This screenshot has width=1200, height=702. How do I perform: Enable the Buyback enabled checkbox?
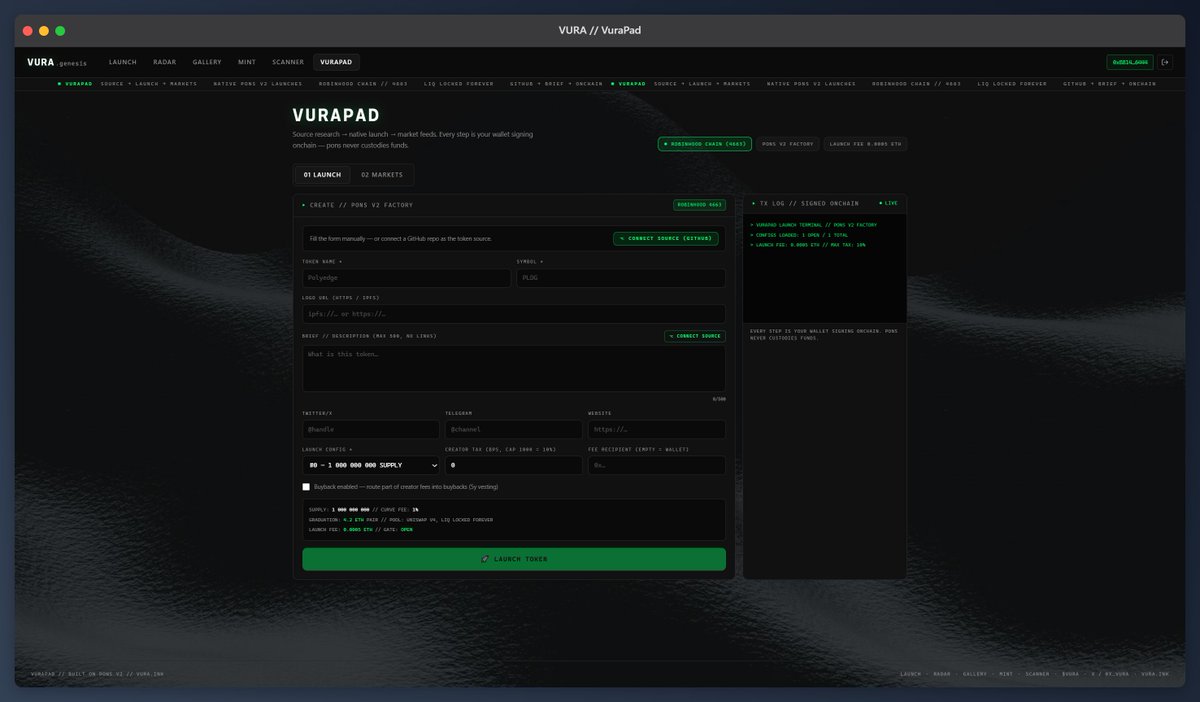click(306, 487)
